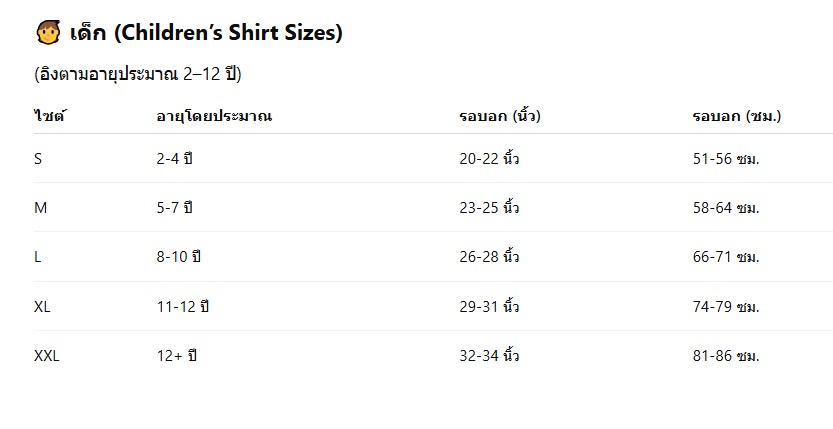Click the XXL size cell
833x429 pixels.
(47, 356)
